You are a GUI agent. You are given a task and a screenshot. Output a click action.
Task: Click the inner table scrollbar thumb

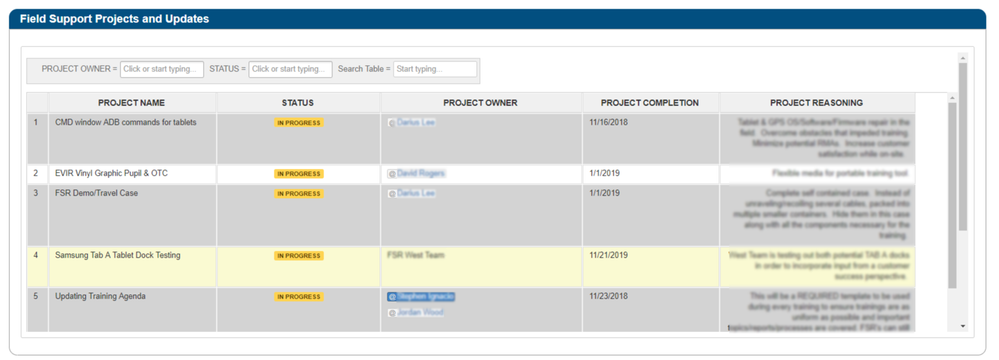point(952,195)
